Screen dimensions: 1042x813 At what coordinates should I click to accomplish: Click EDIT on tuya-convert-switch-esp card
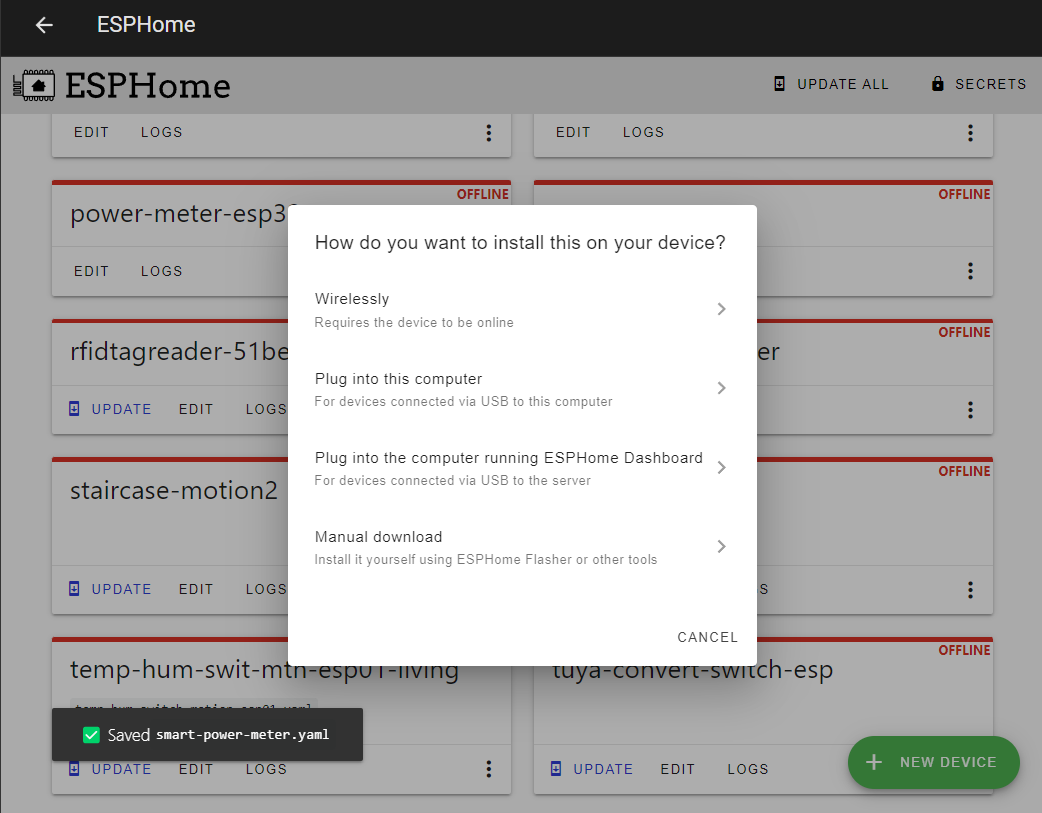[678, 769]
